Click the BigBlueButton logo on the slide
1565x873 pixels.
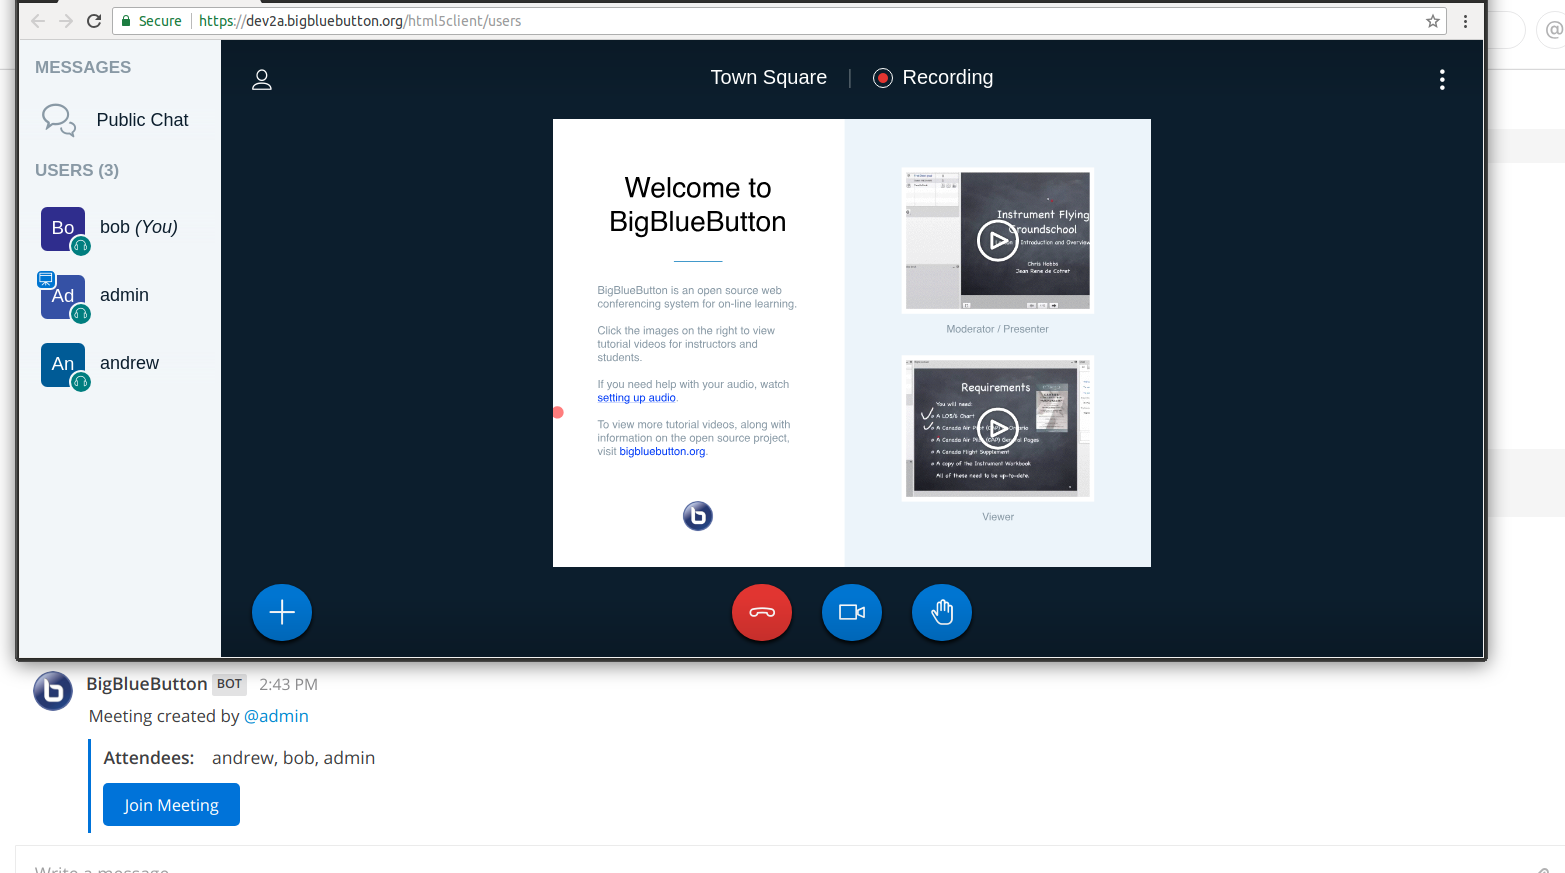click(x=697, y=516)
